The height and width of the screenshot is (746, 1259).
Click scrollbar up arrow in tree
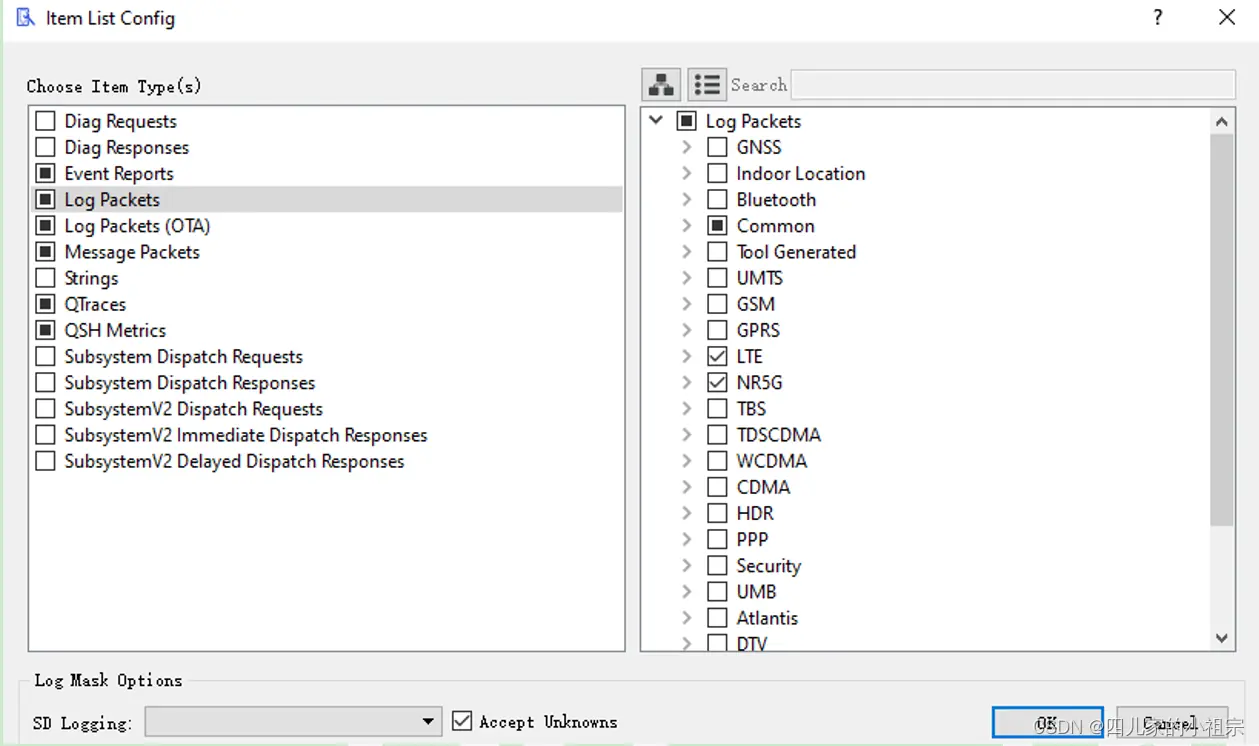pyautogui.click(x=1221, y=122)
